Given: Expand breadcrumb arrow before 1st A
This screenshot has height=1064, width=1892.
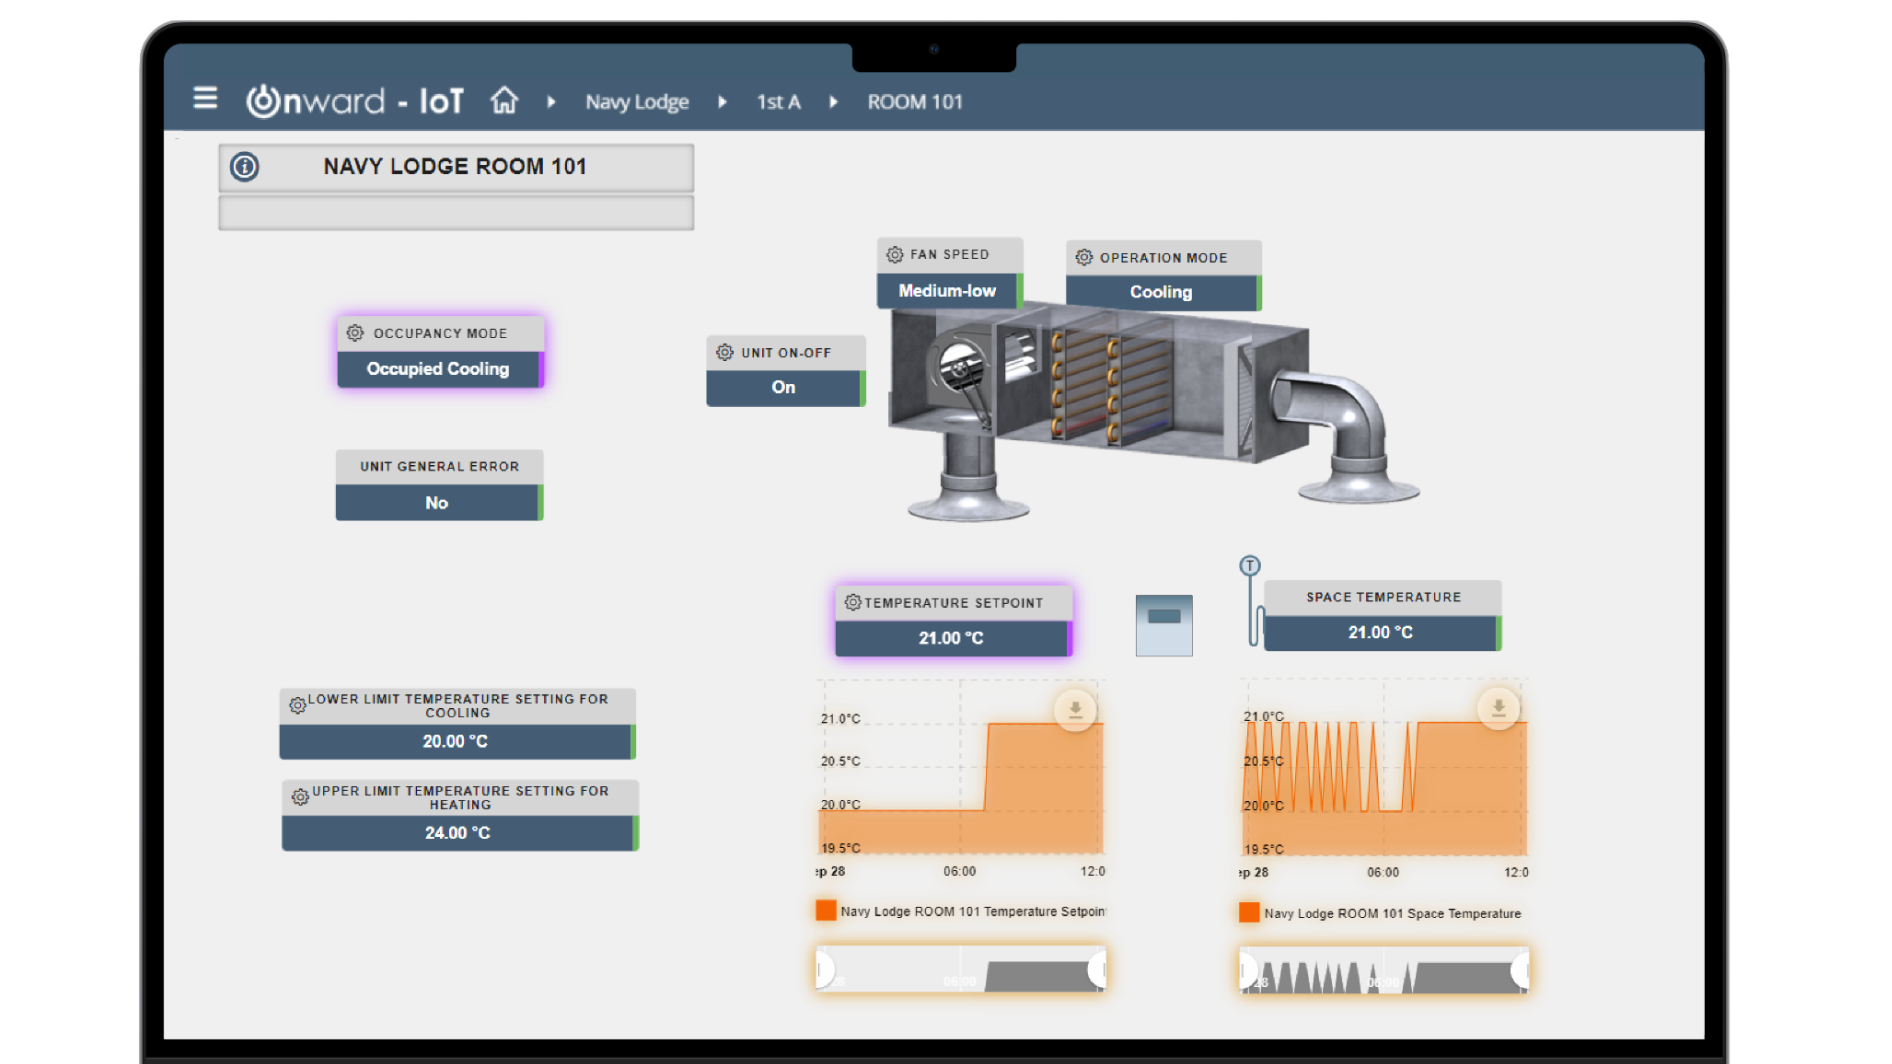Looking at the screenshot, I should pyautogui.click(x=722, y=102).
